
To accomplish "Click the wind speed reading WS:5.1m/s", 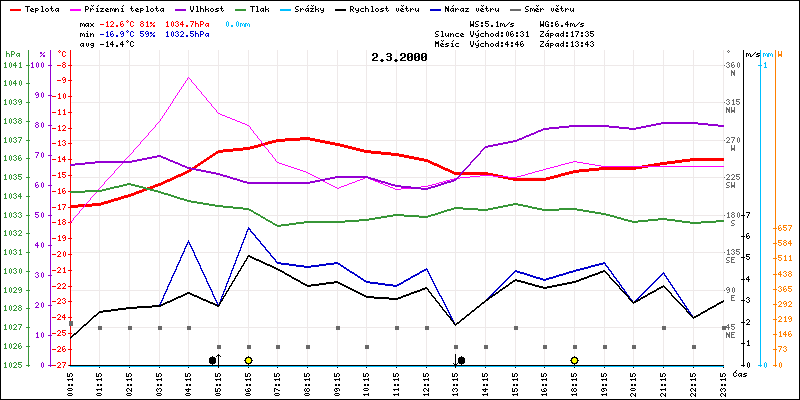I will coord(493,23).
